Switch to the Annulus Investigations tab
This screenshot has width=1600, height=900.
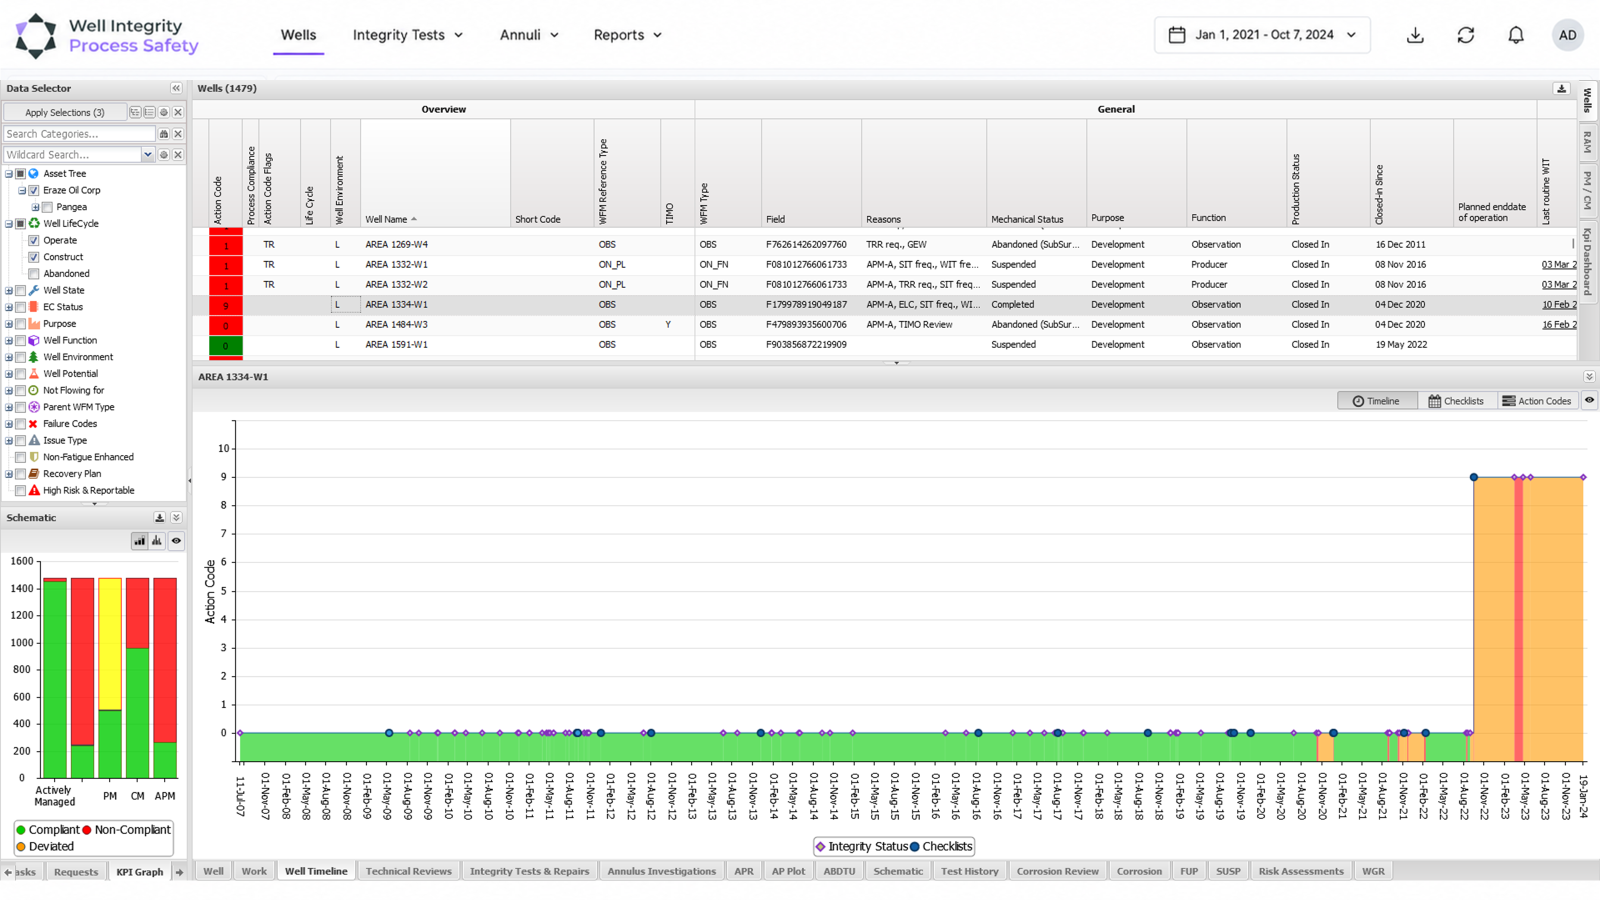coord(661,871)
